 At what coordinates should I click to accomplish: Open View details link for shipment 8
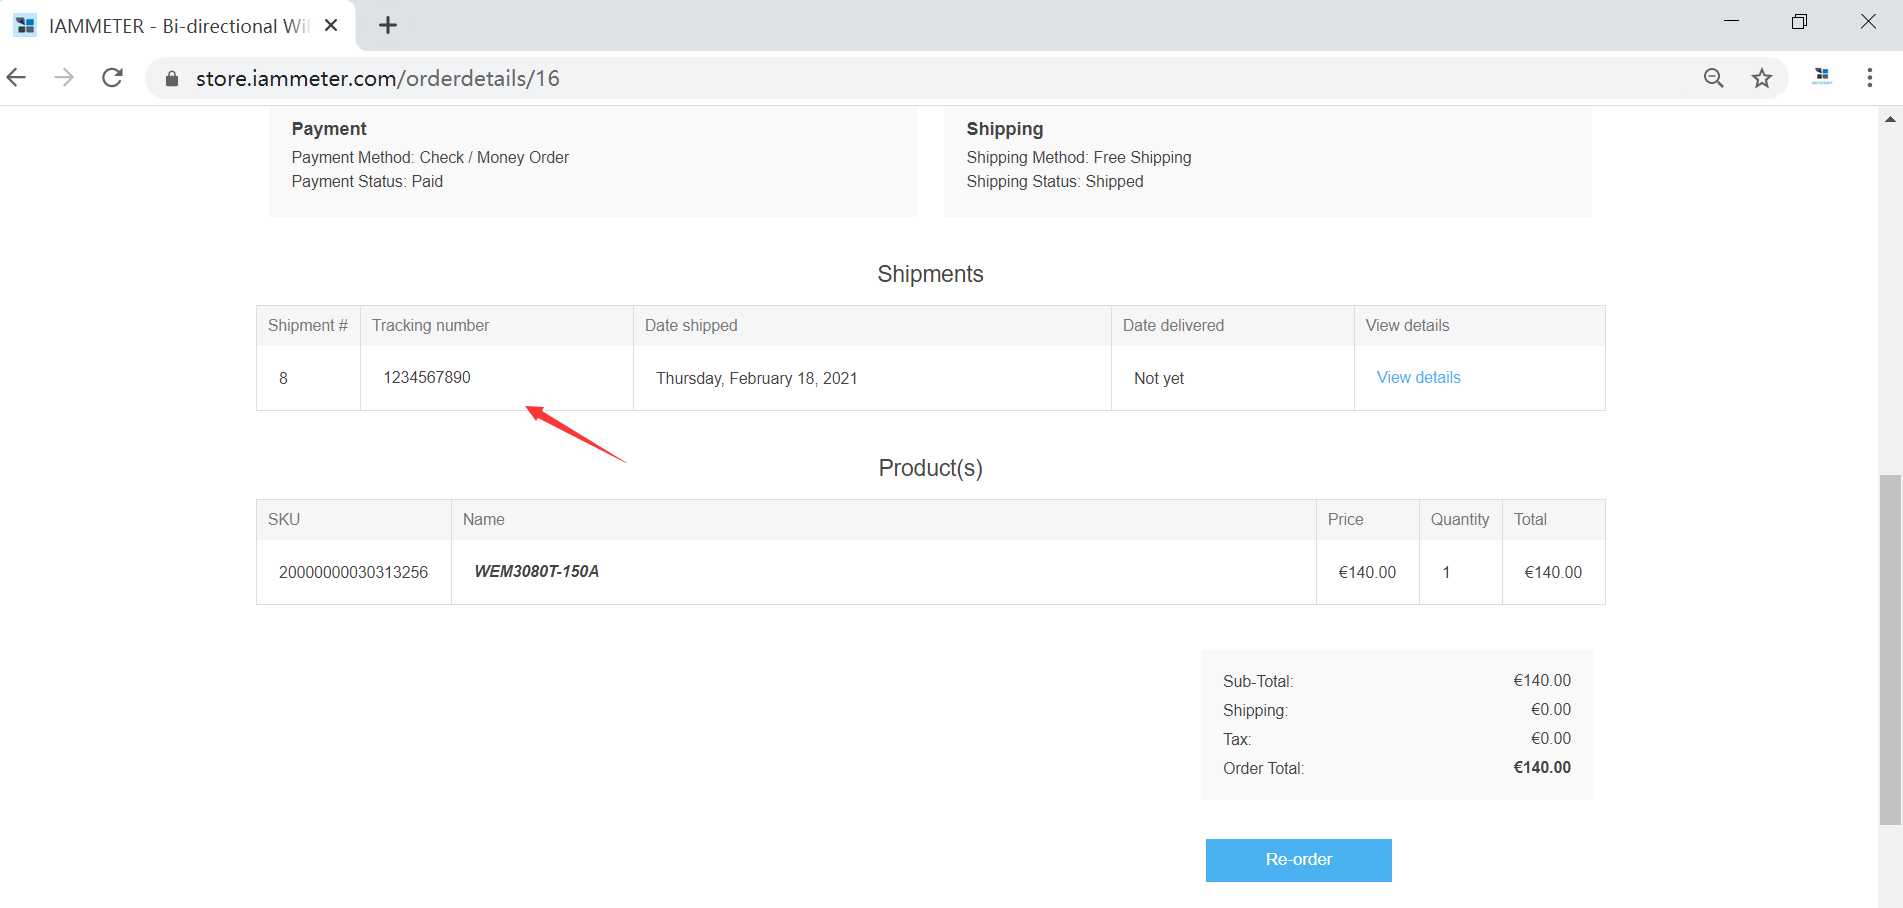click(x=1418, y=377)
